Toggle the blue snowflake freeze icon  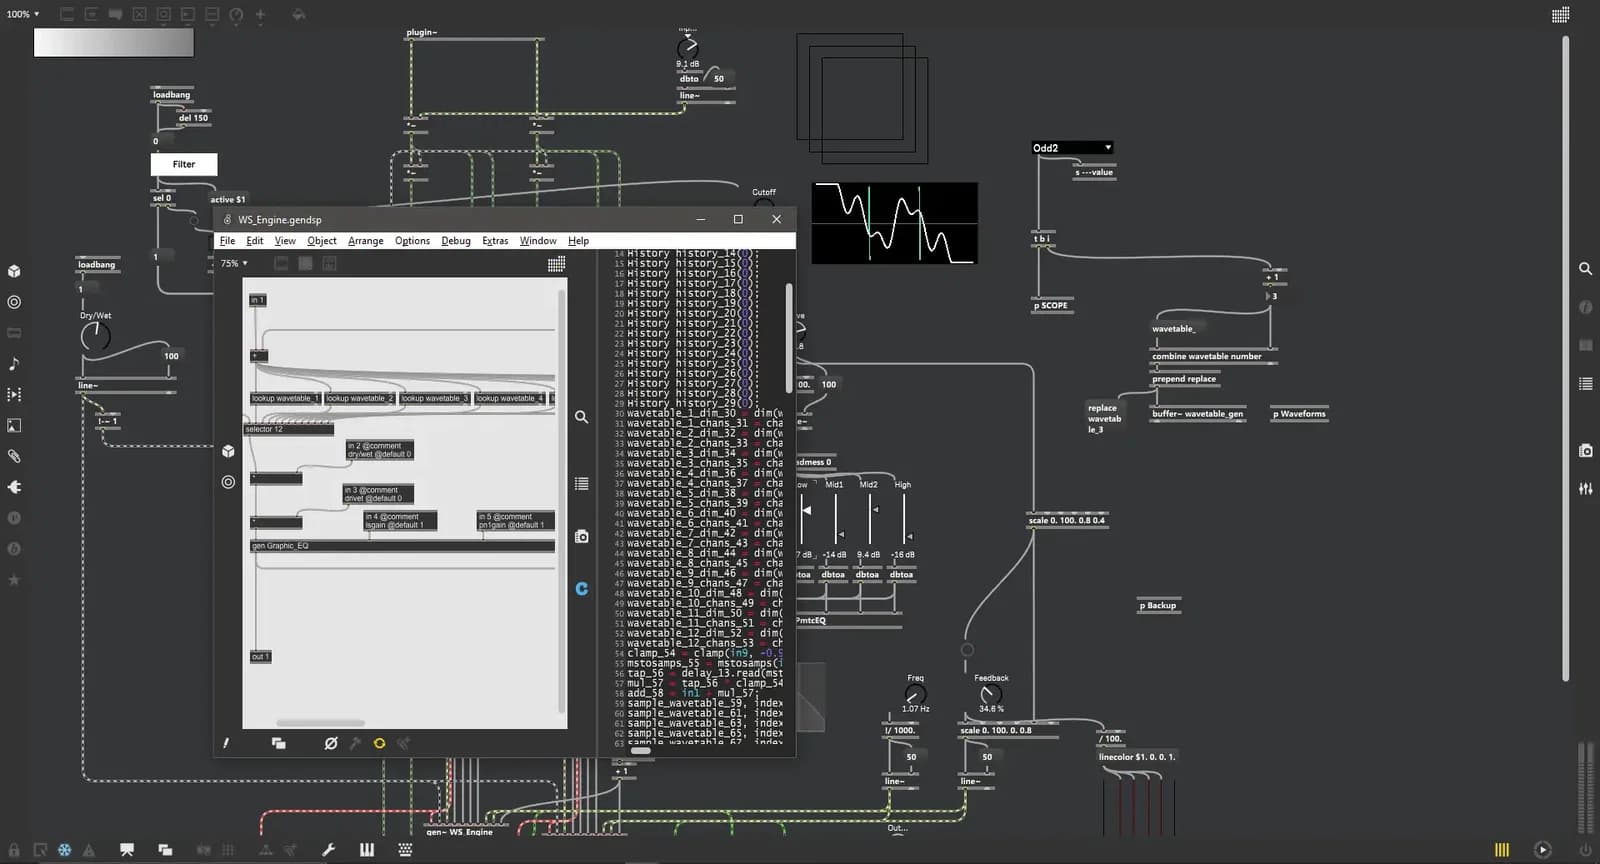[x=64, y=850]
